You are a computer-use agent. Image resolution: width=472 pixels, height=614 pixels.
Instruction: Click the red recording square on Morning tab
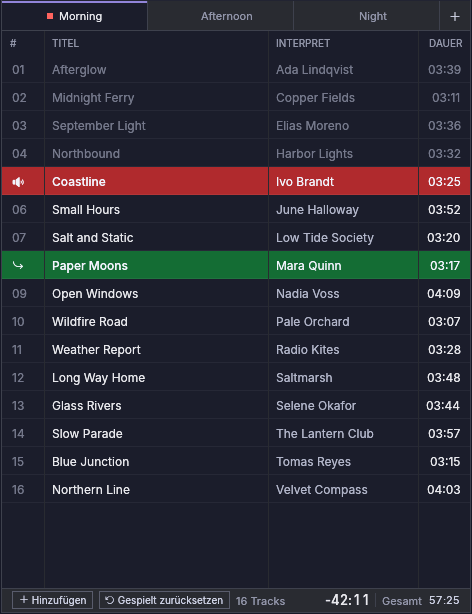click(x=50, y=16)
